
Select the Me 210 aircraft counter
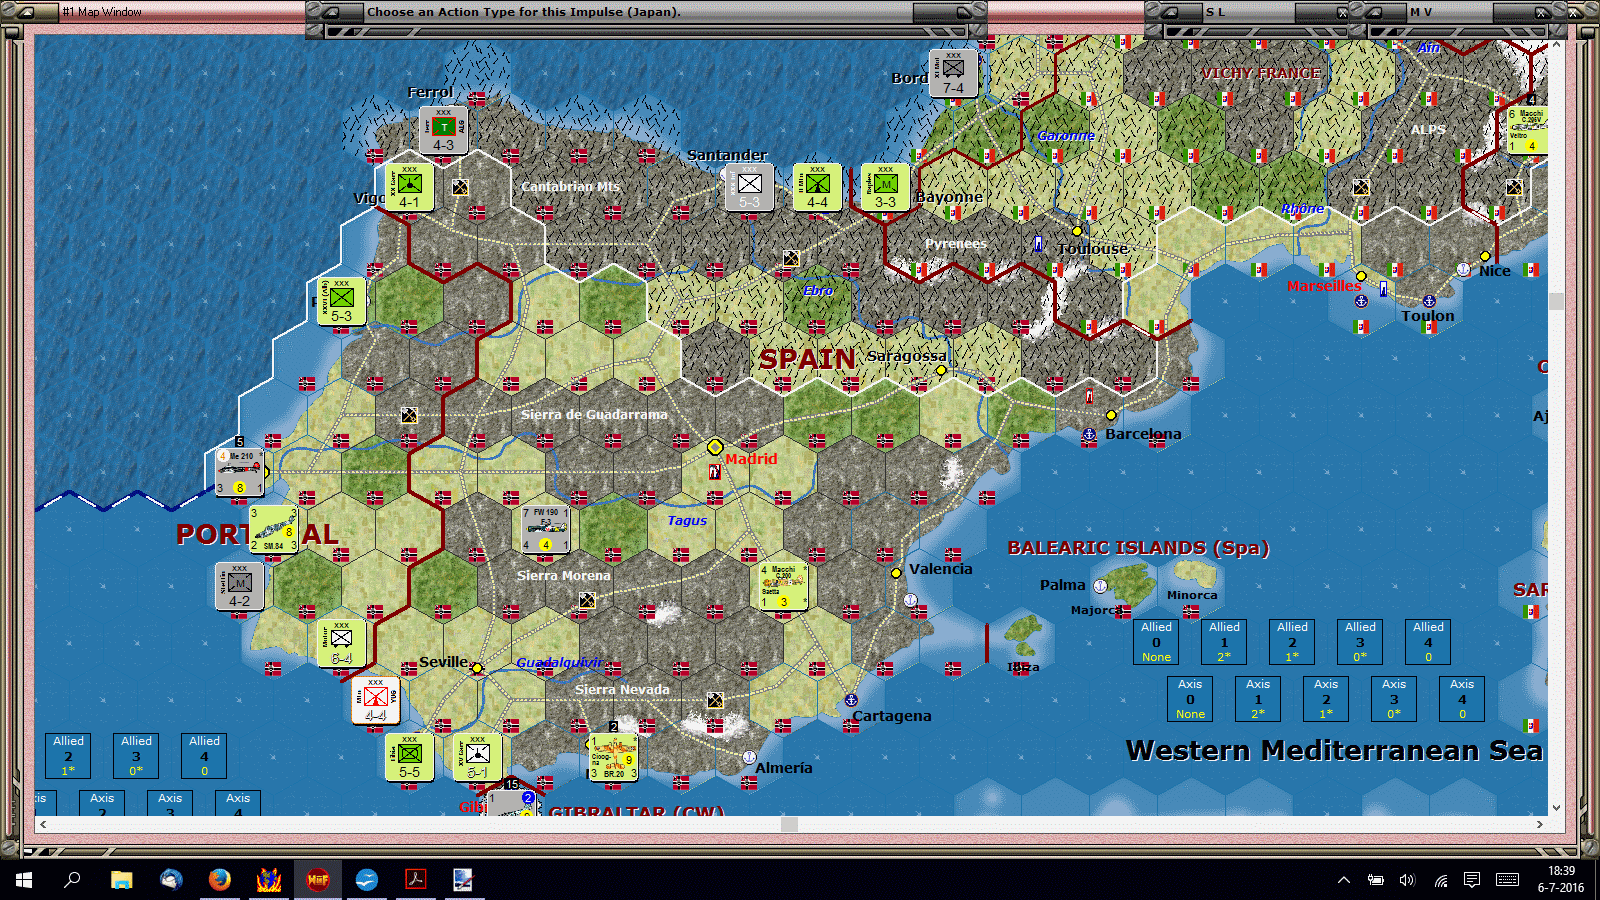pyautogui.click(x=240, y=472)
